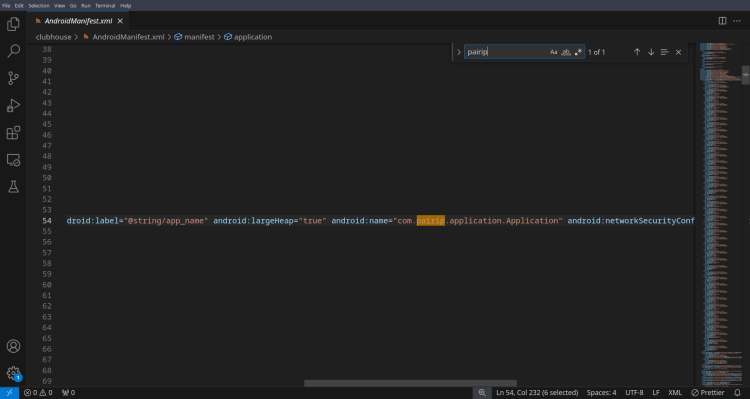Open the Run menu
Image resolution: width=750 pixels, height=399 pixels.
(86, 6)
